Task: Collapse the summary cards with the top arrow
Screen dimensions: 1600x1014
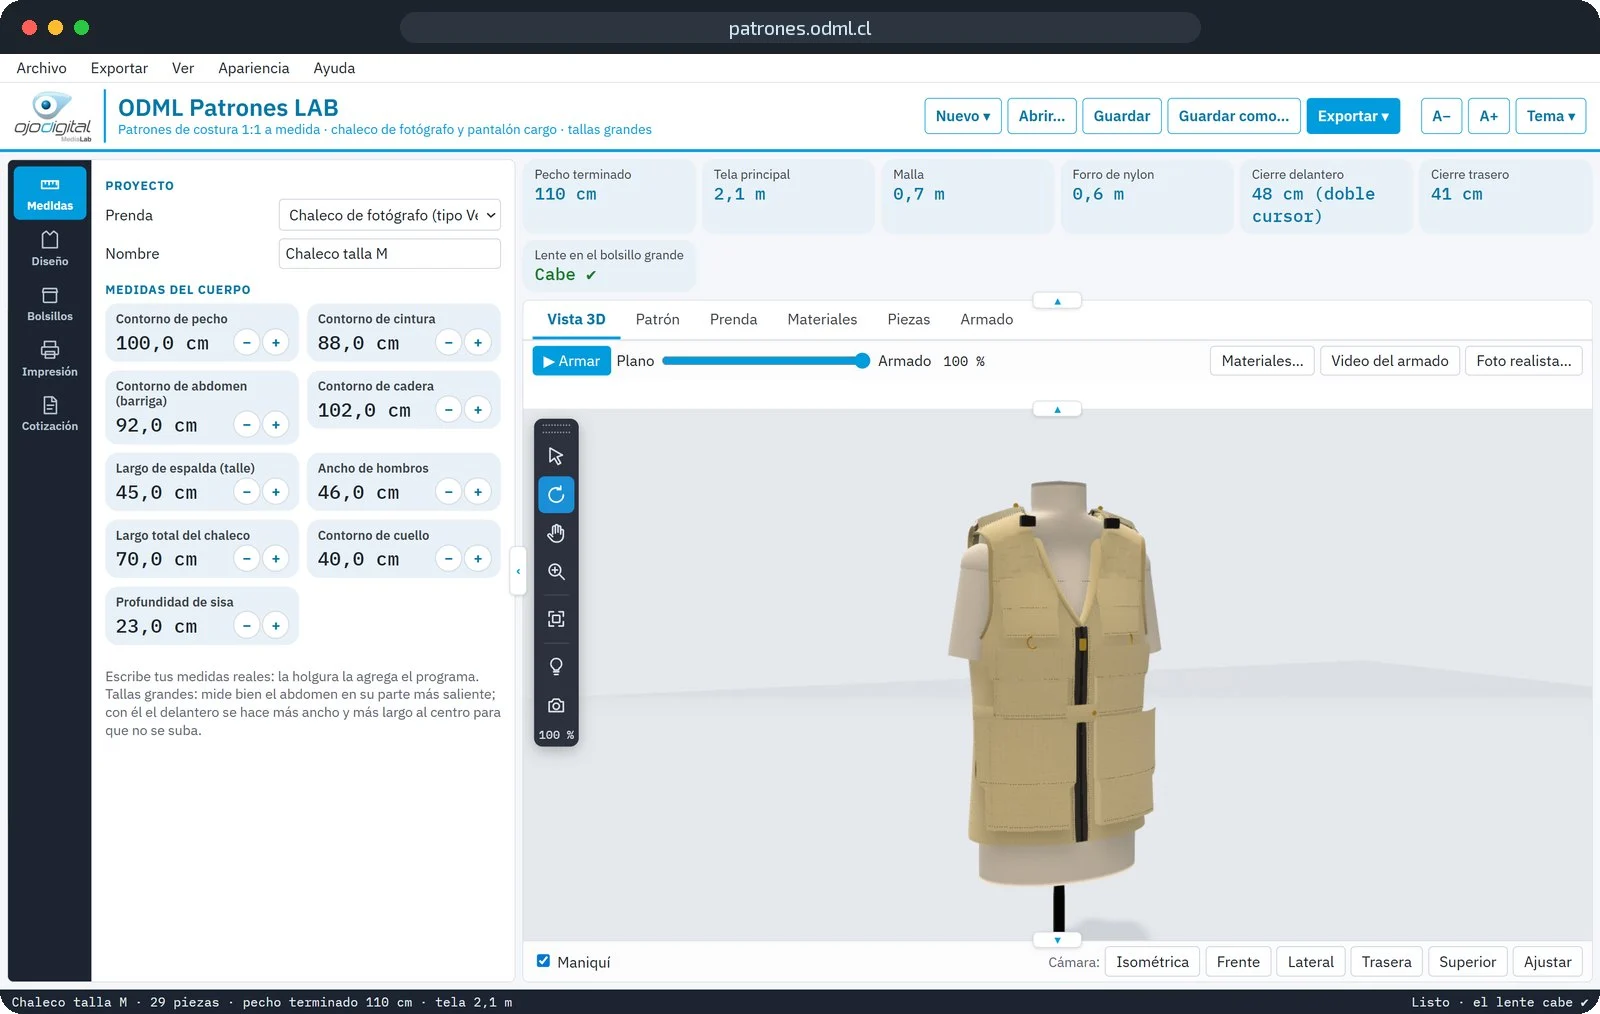Action: 1057,300
